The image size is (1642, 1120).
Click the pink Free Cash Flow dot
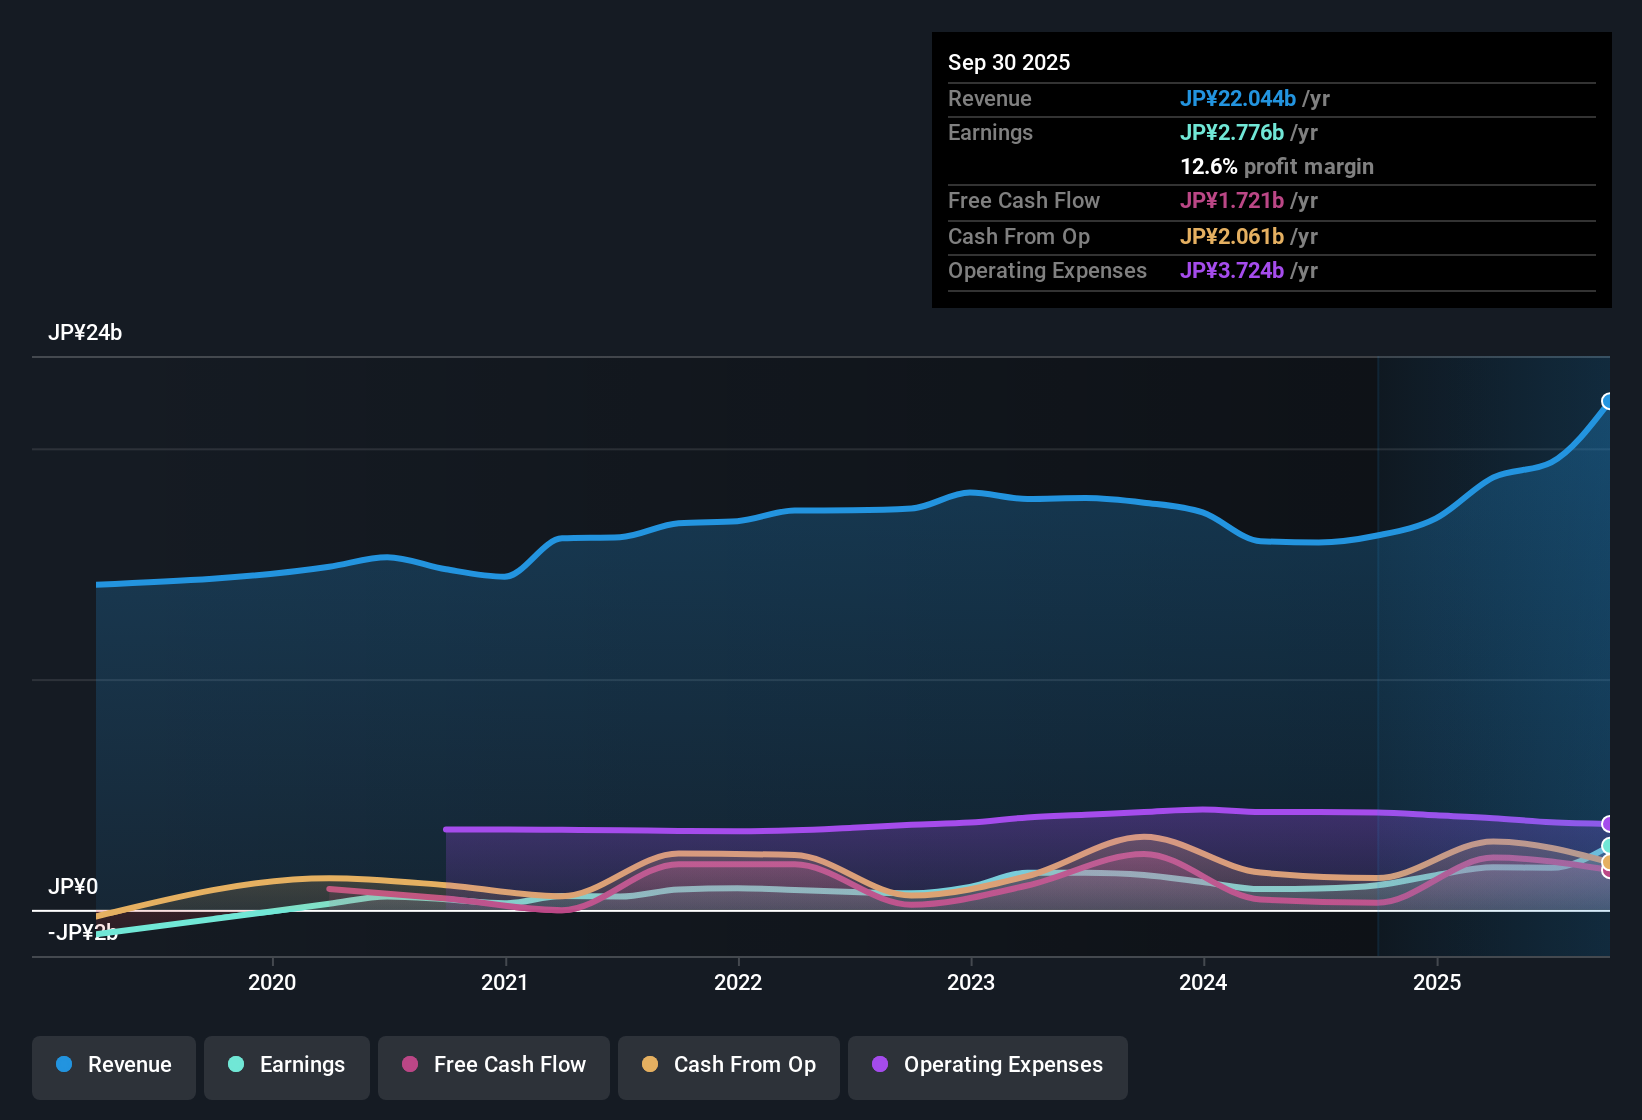click(x=410, y=1064)
